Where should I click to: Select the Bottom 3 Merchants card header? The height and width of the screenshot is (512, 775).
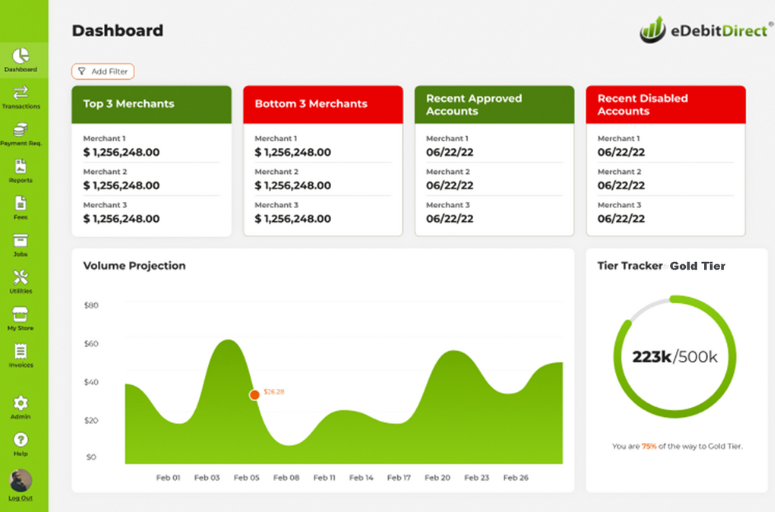tap(323, 104)
